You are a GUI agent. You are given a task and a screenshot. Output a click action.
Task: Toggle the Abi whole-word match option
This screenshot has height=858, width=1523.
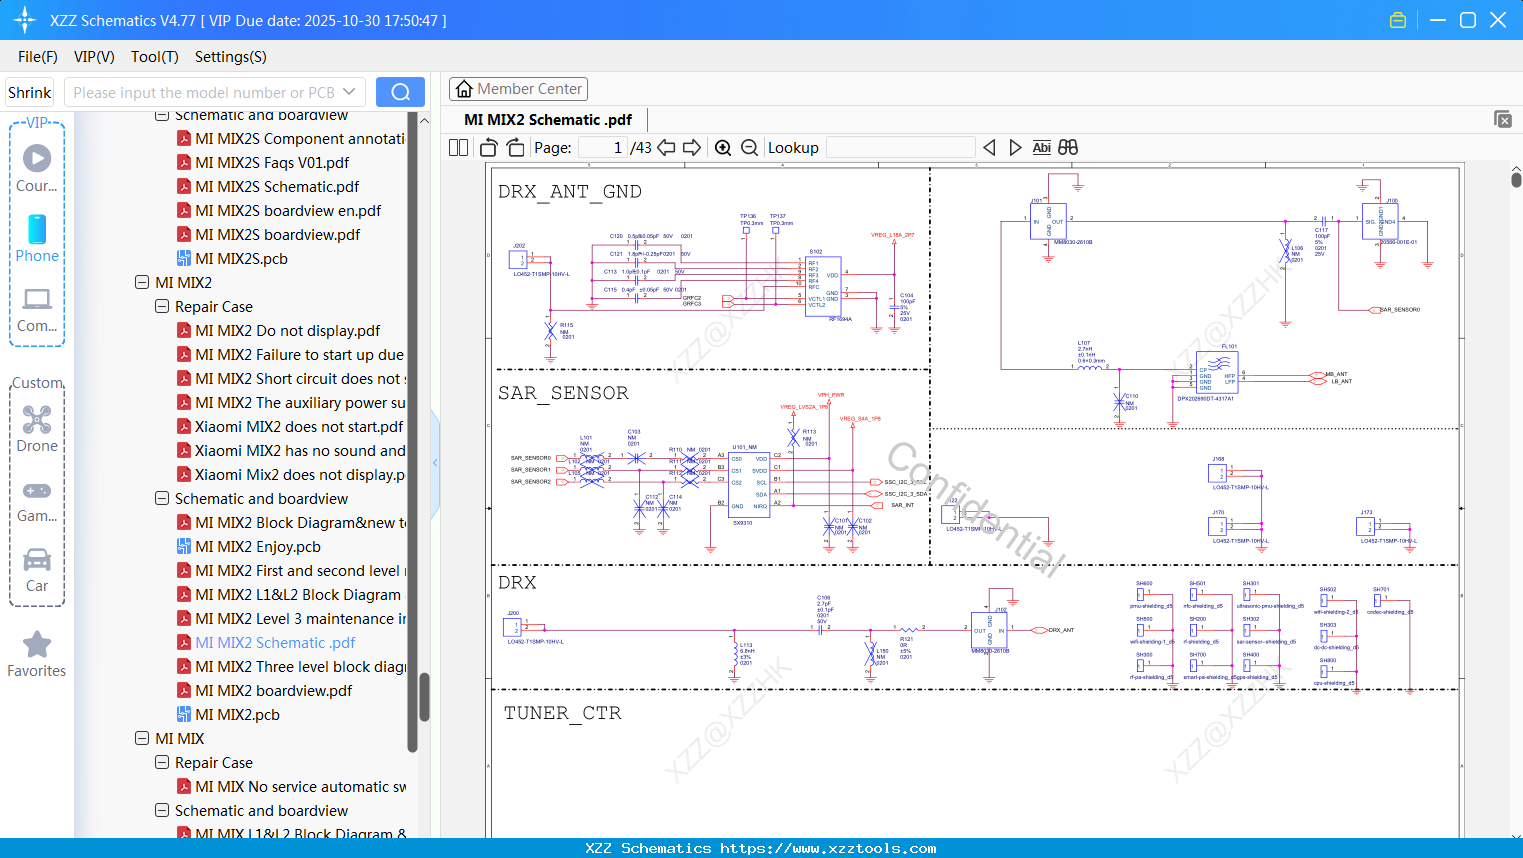[x=1041, y=148]
